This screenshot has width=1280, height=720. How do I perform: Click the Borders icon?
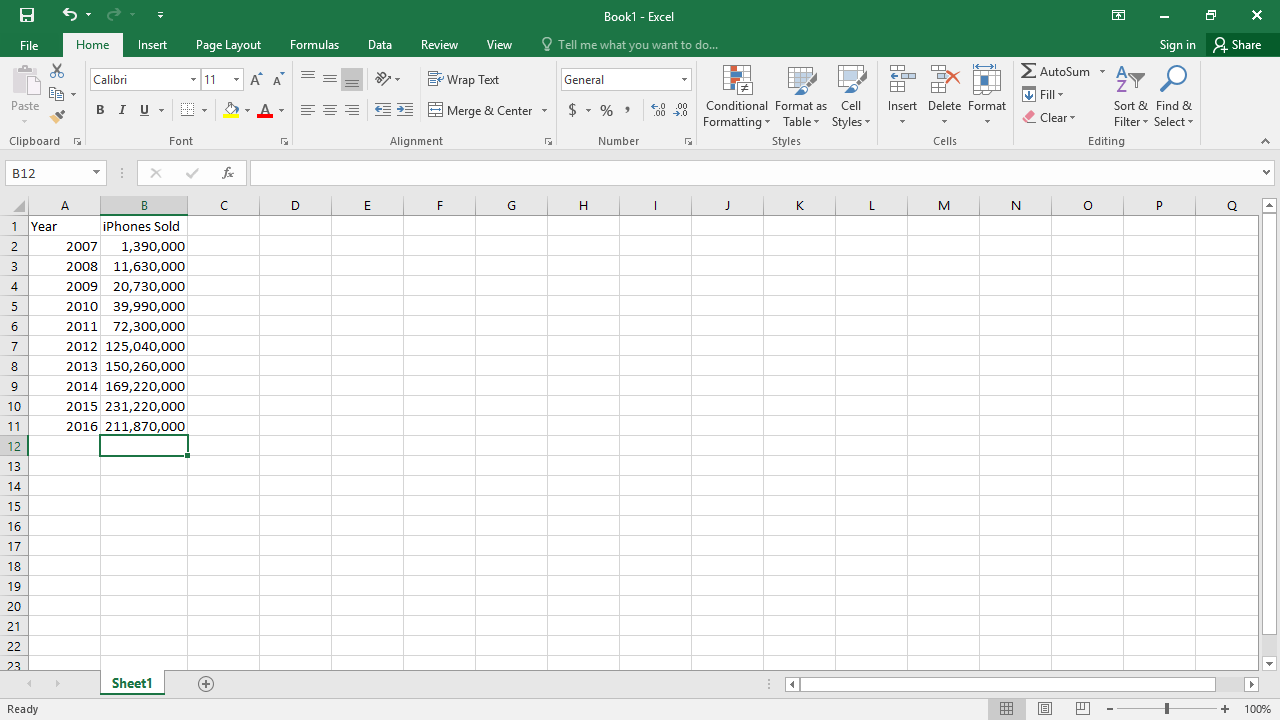(x=188, y=110)
